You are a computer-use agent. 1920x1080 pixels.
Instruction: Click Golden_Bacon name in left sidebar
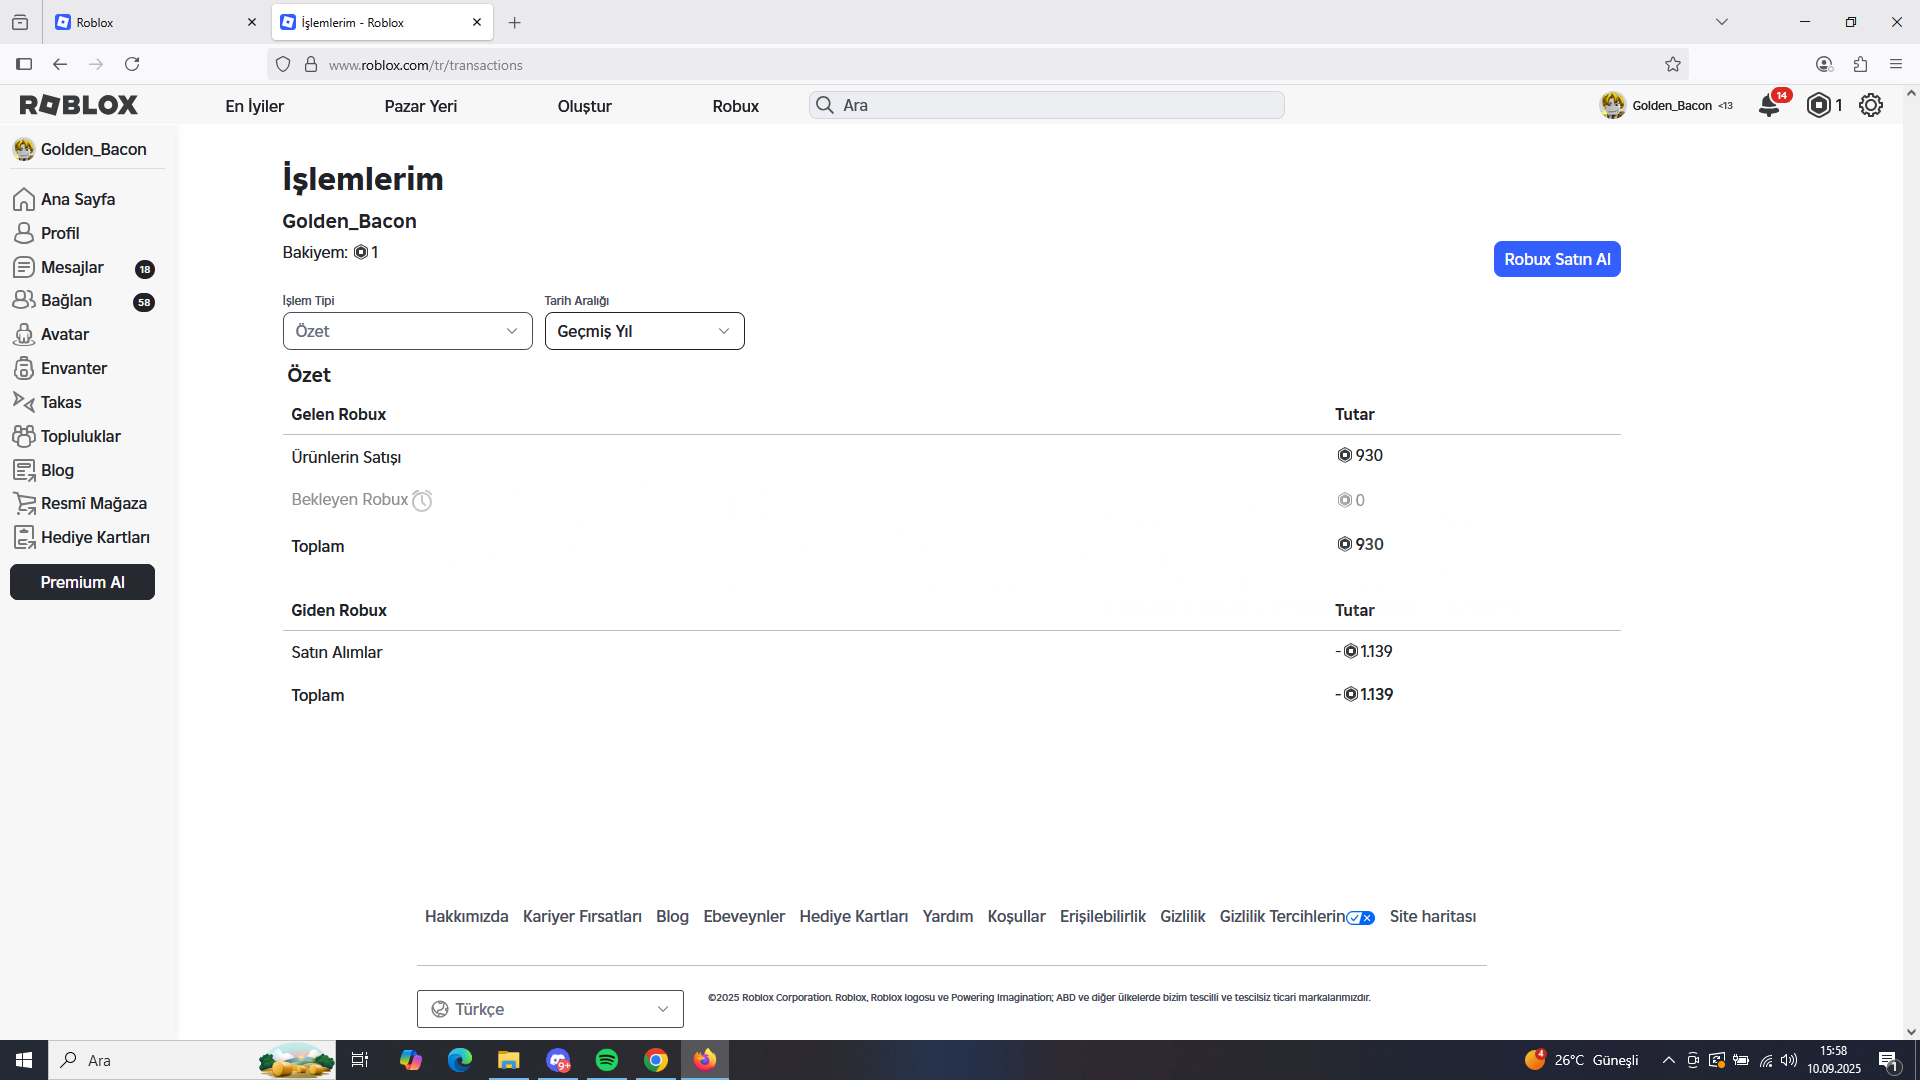click(x=94, y=149)
